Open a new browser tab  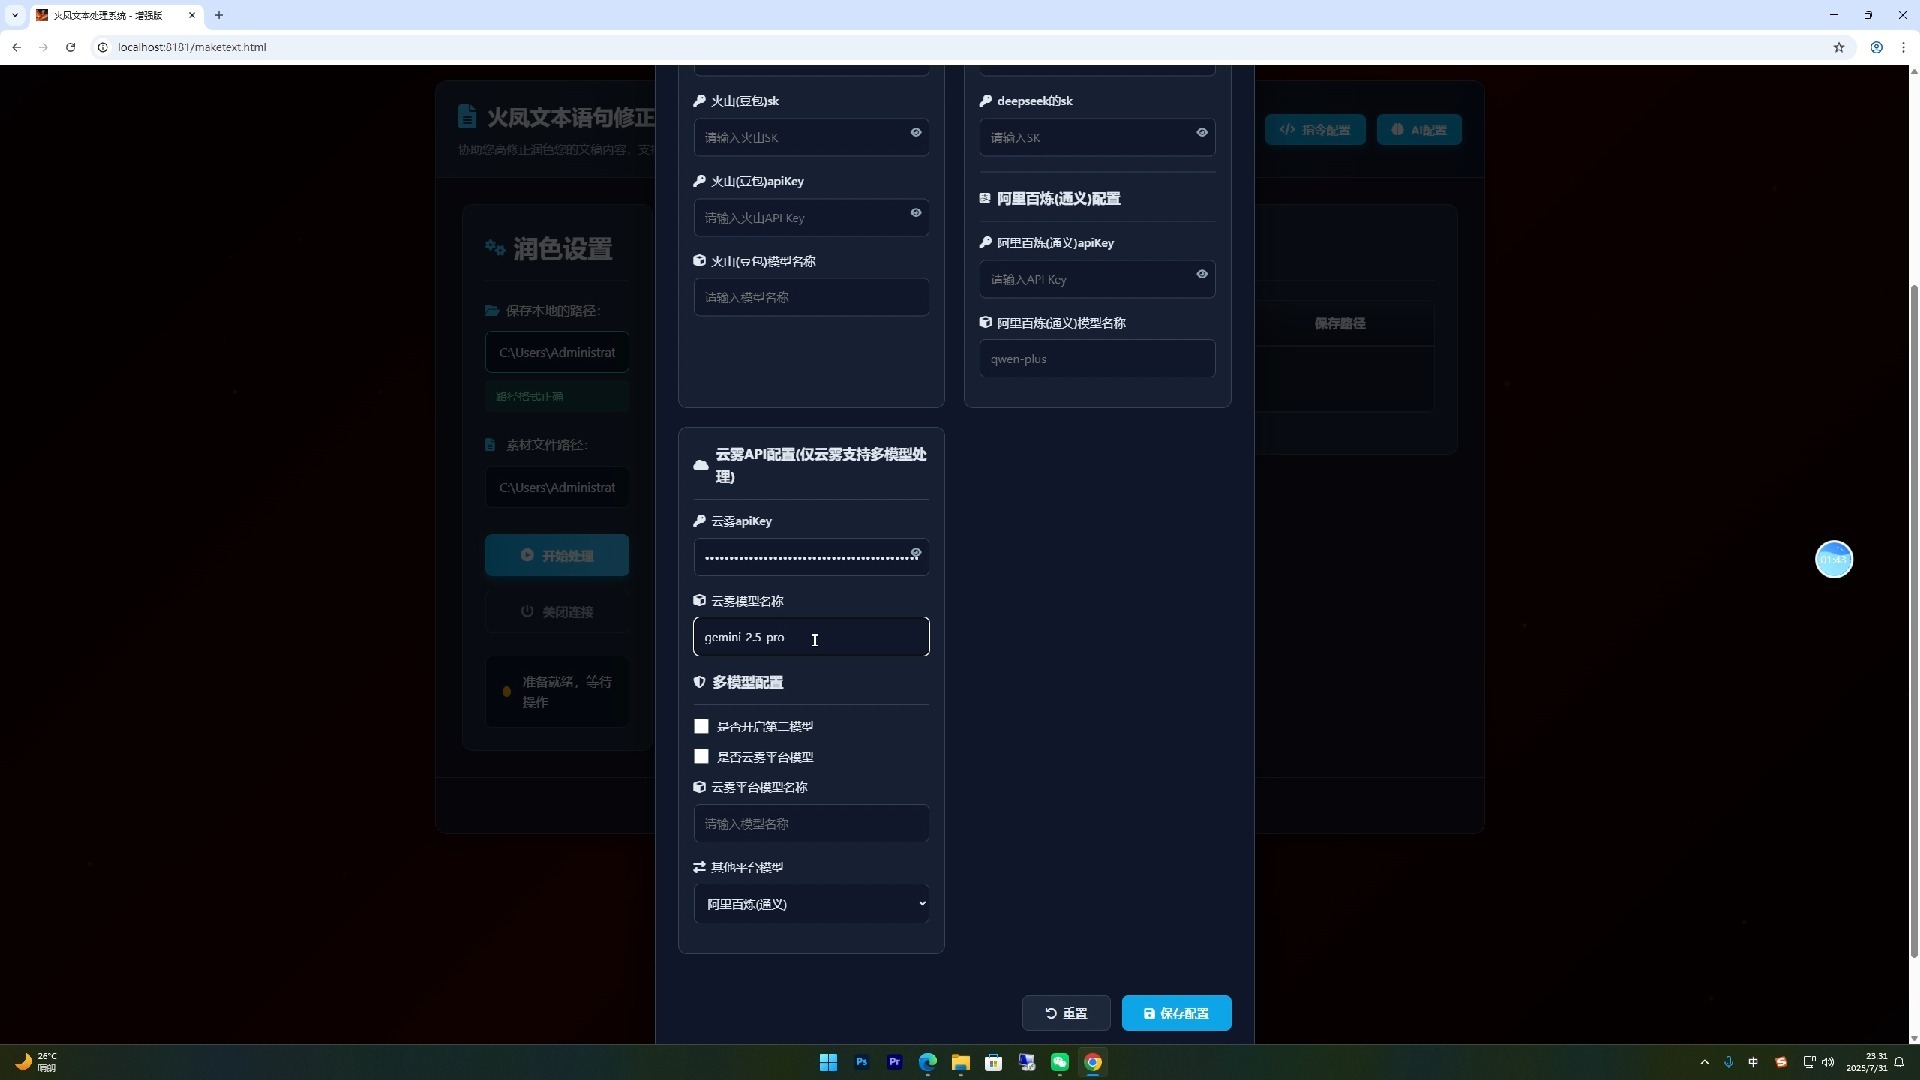pyautogui.click(x=219, y=15)
